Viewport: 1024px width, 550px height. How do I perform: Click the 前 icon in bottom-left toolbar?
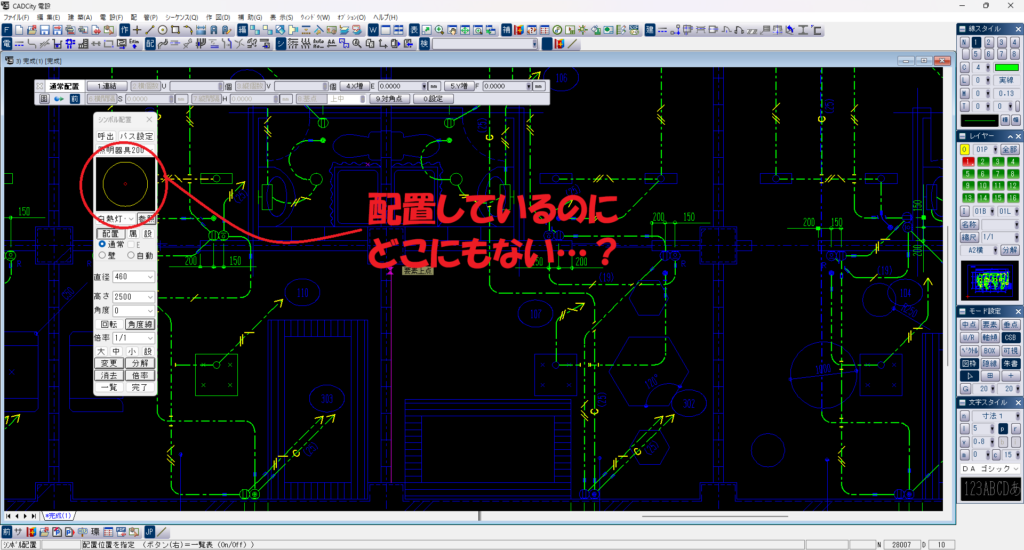7,532
